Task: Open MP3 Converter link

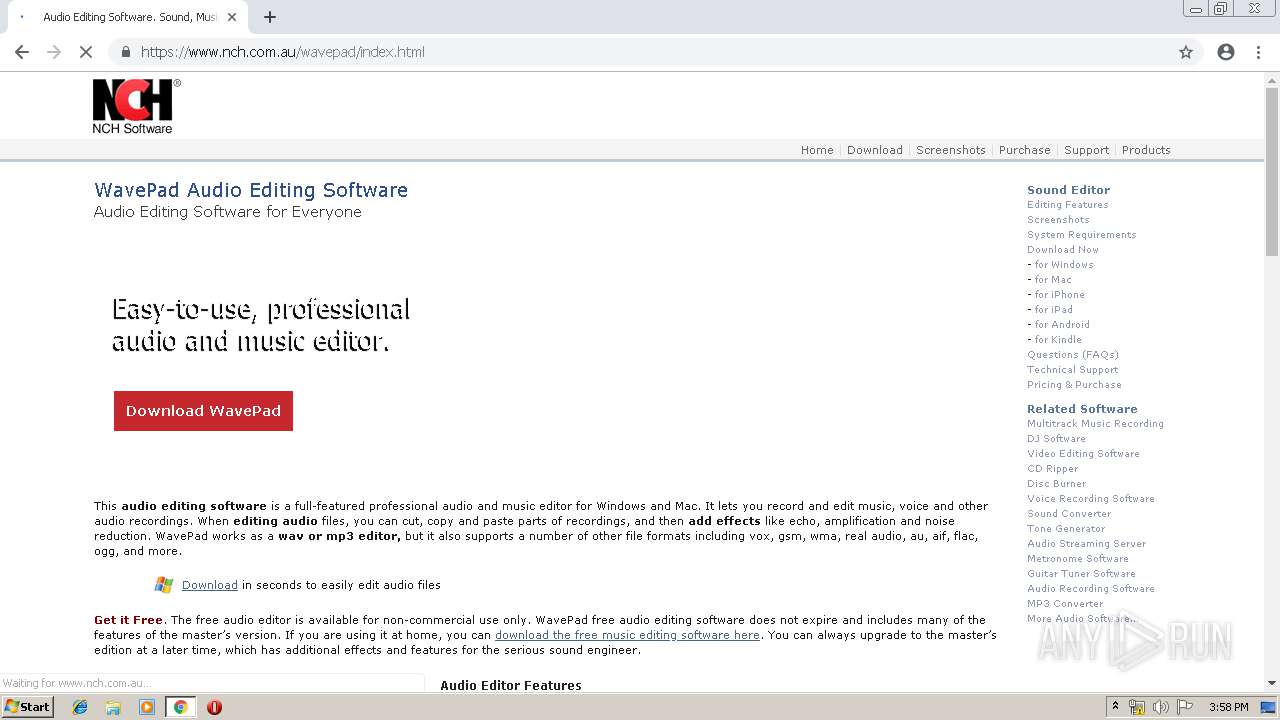Action: [1065, 604]
